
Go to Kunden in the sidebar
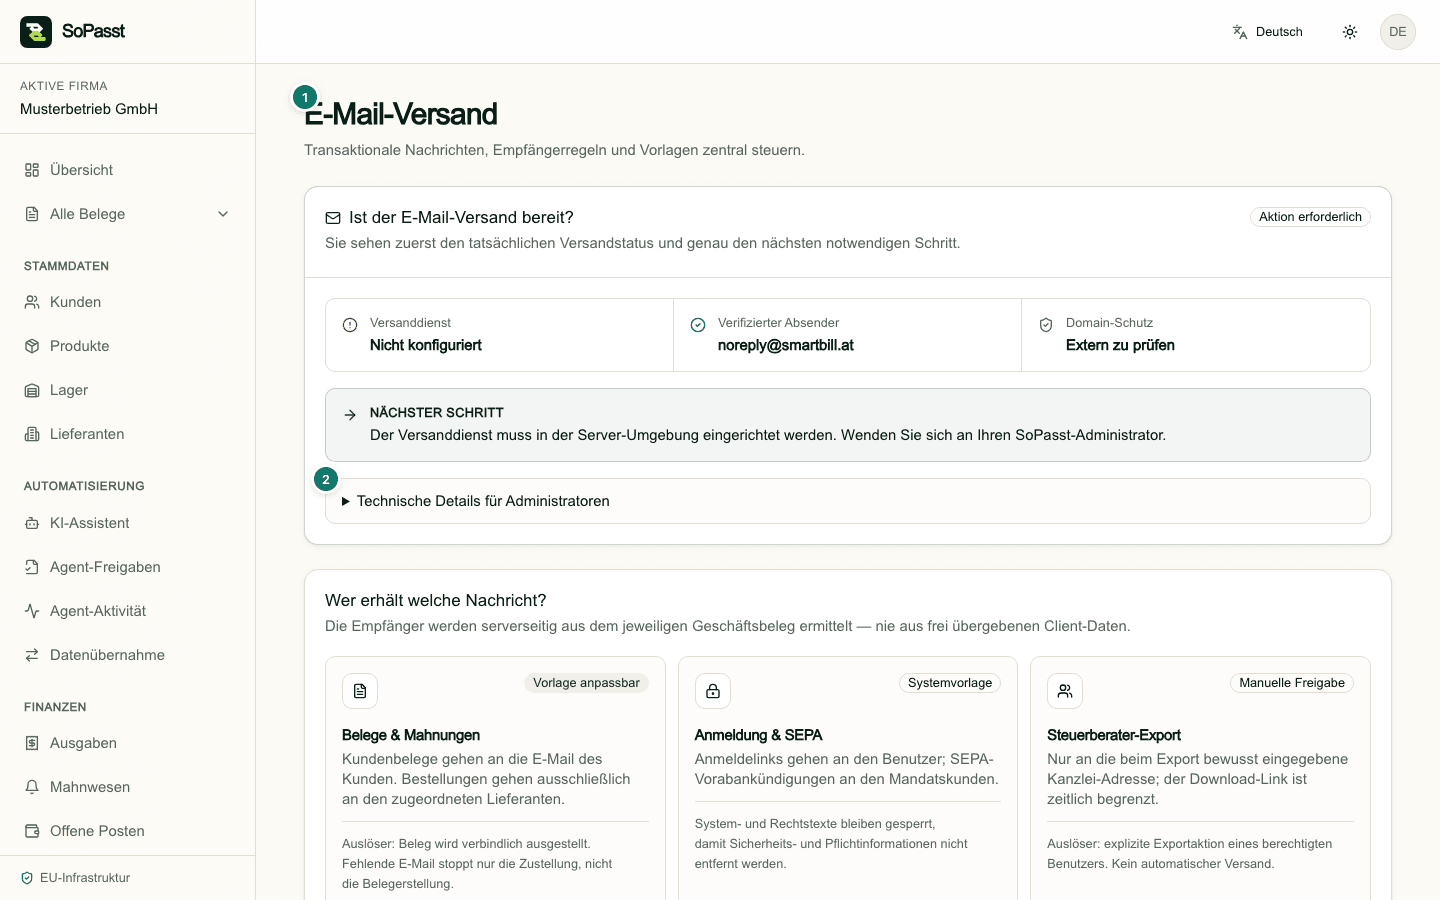(x=128, y=302)
